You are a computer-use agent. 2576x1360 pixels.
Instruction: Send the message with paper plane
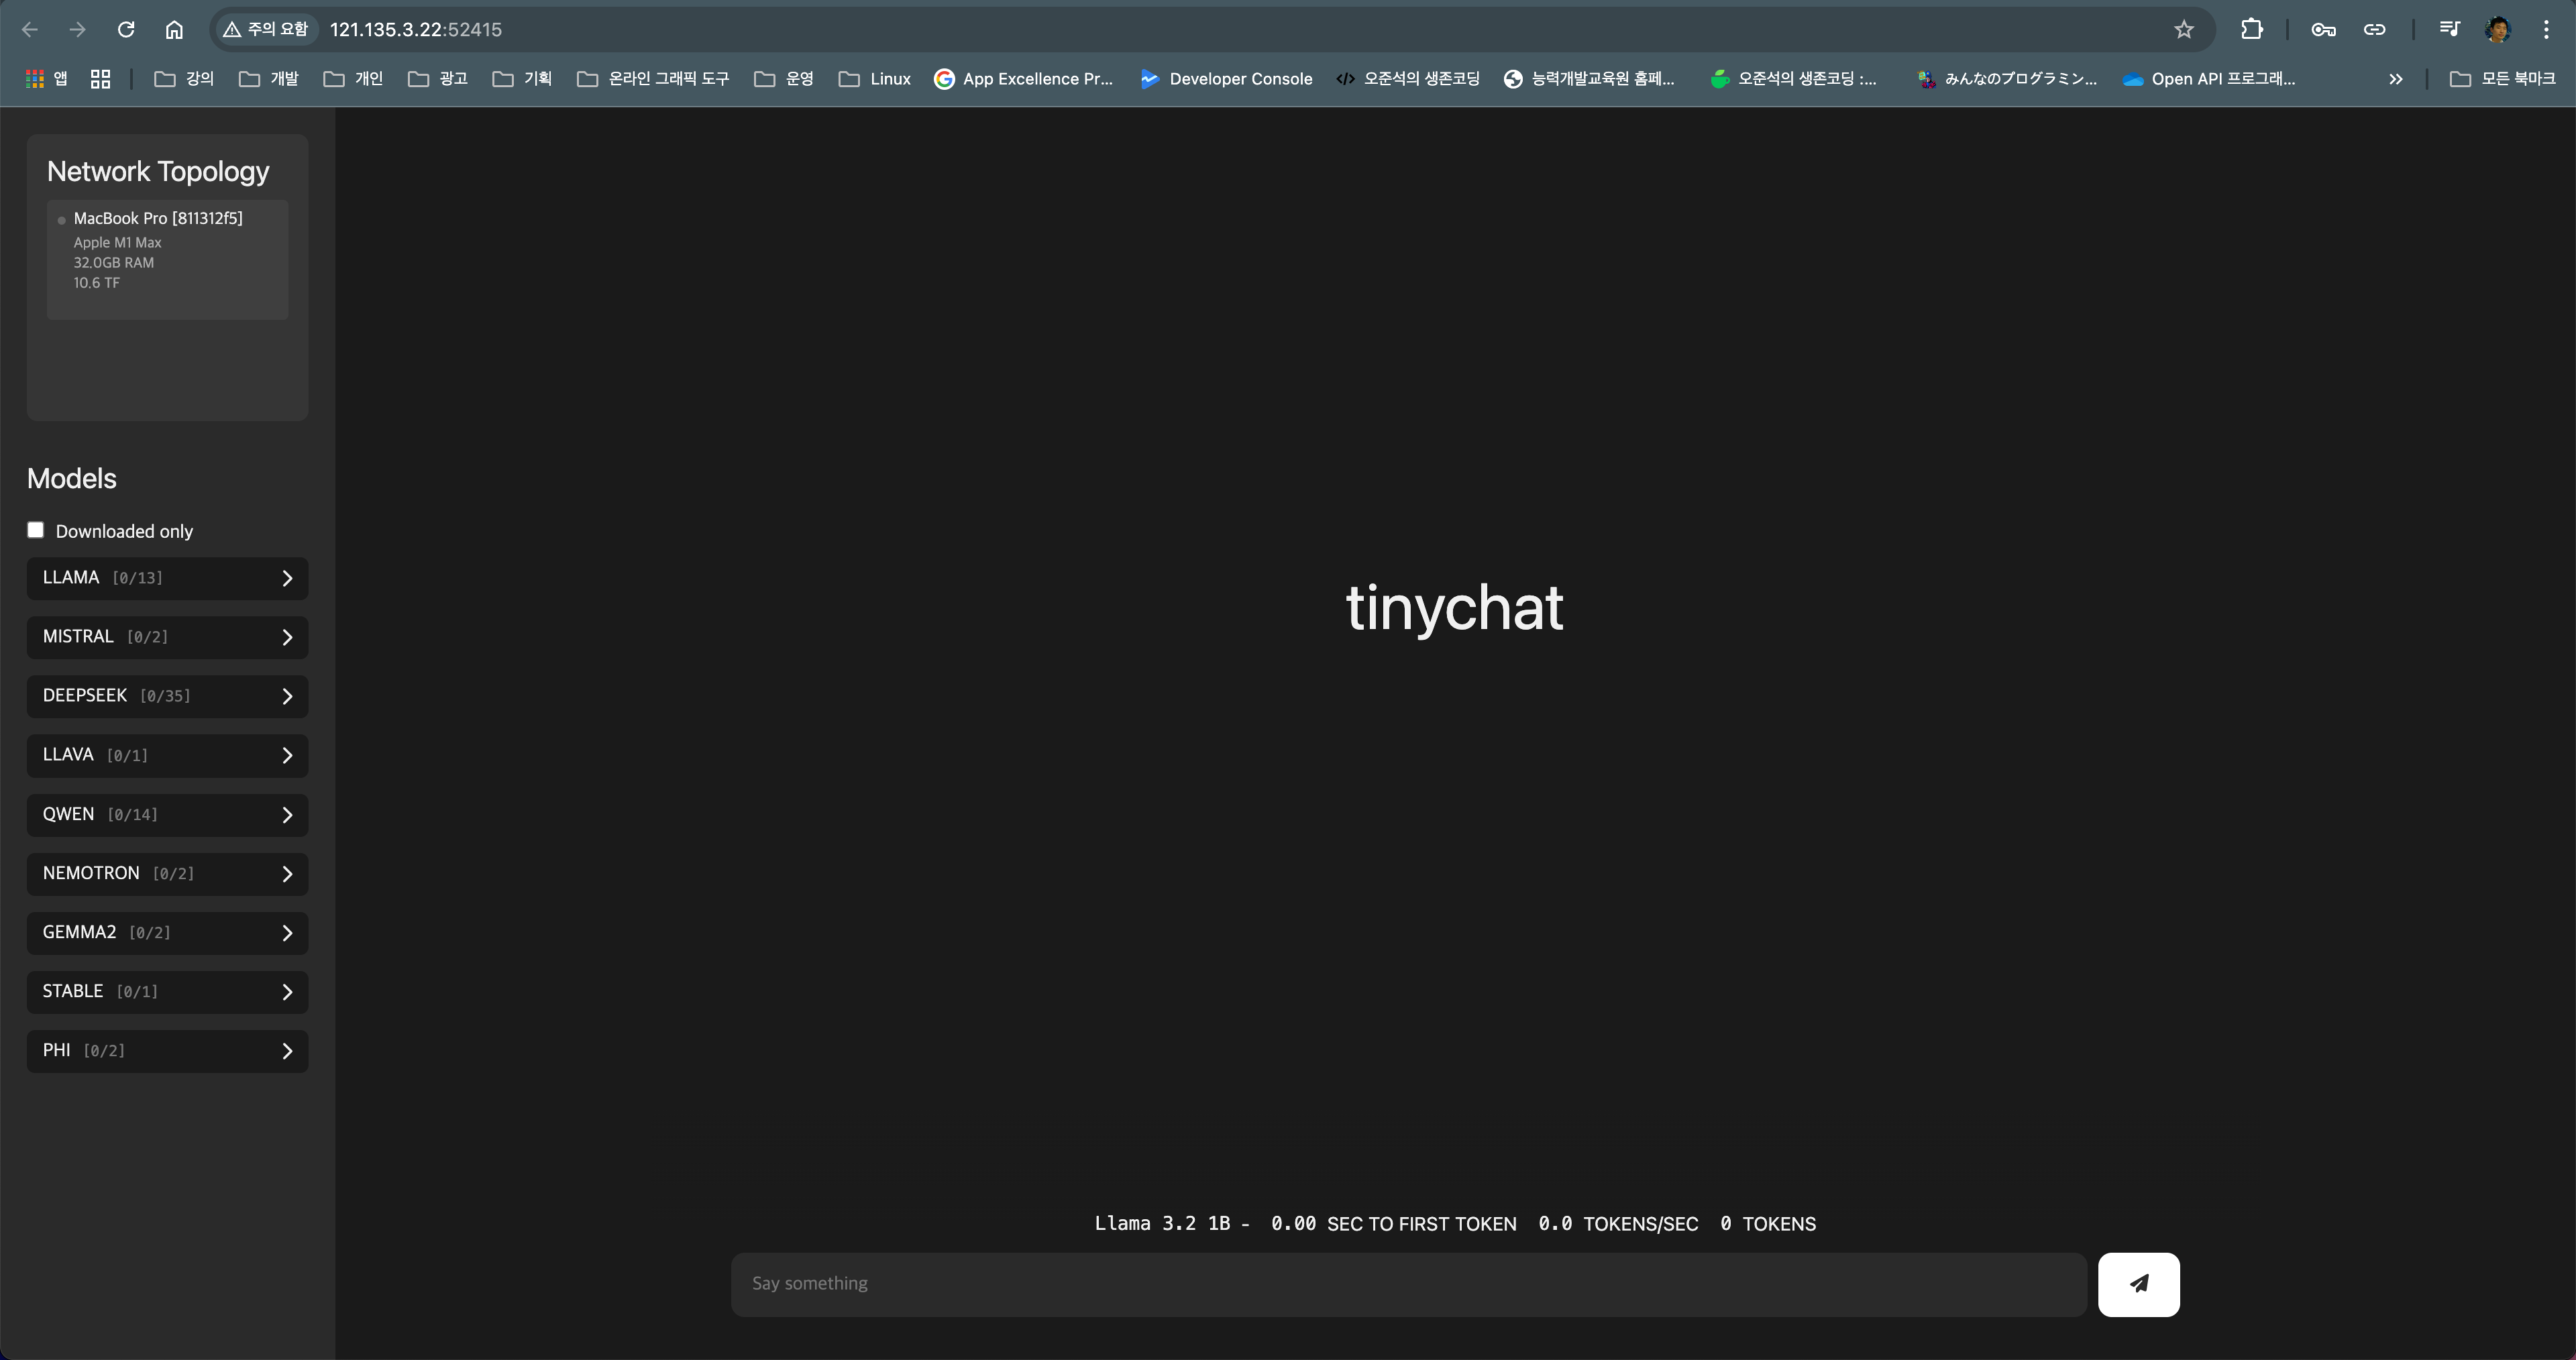(x=2138, y=1284)
